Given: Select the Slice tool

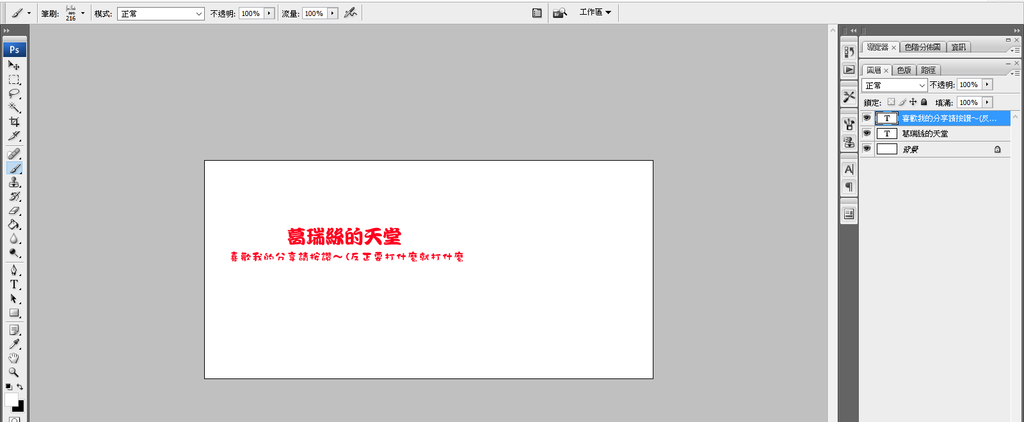Looking at the screenshot, I should (14, 137).
